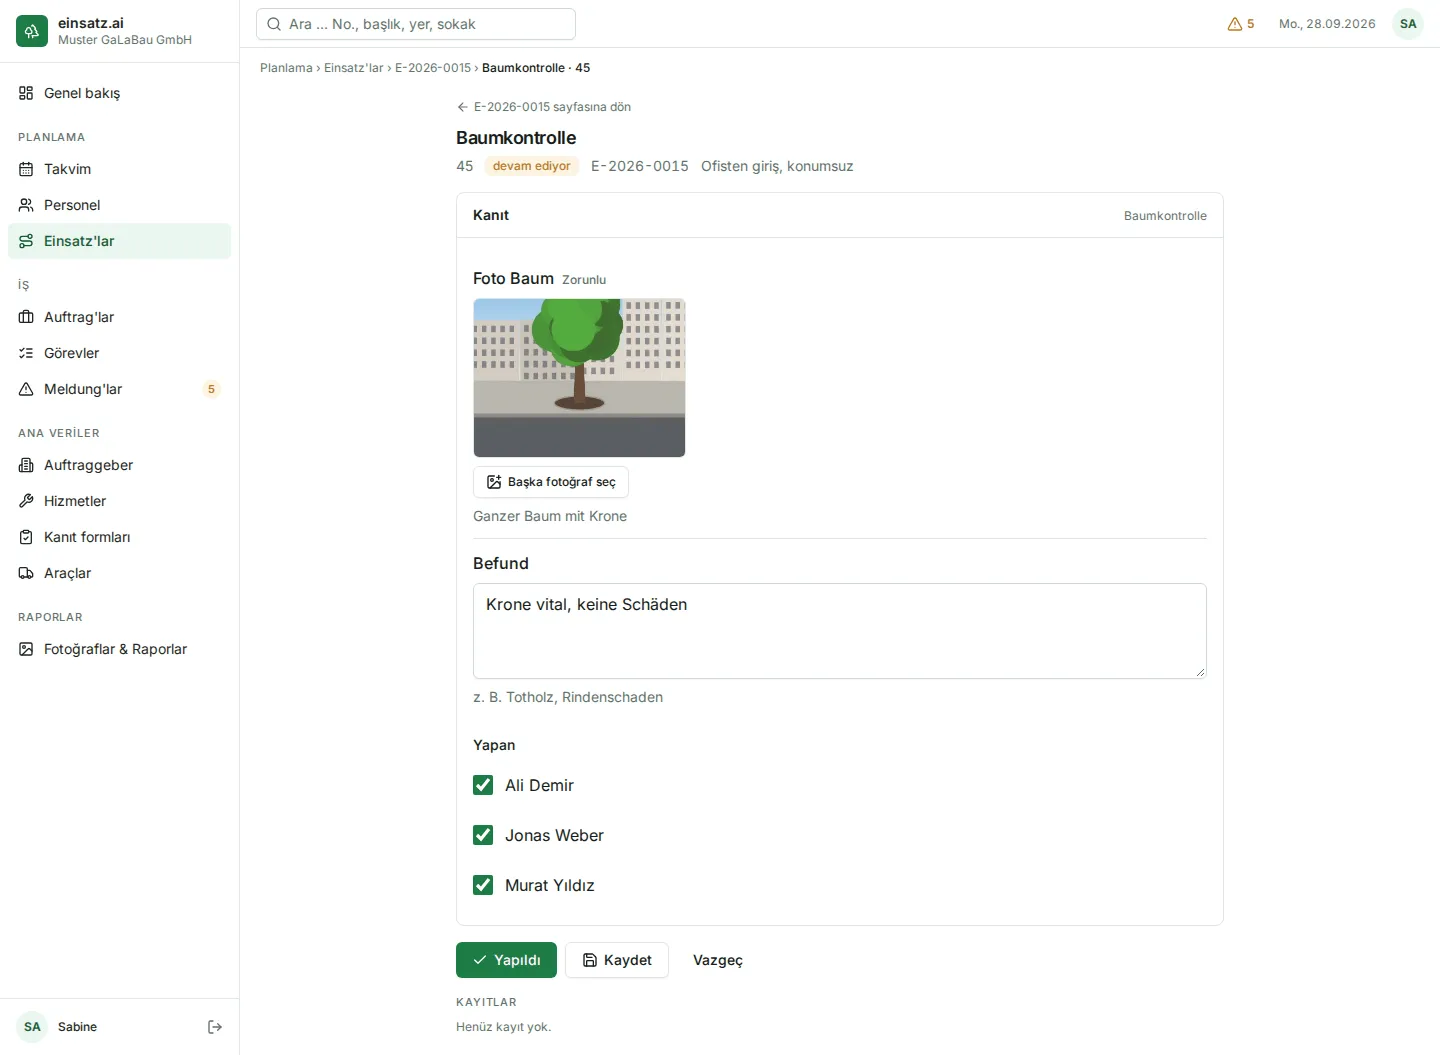Viewport: 1440px width, 1055px height.
Task: Click Başka fotoğraf seç button
Action: (x=551, y=482)
